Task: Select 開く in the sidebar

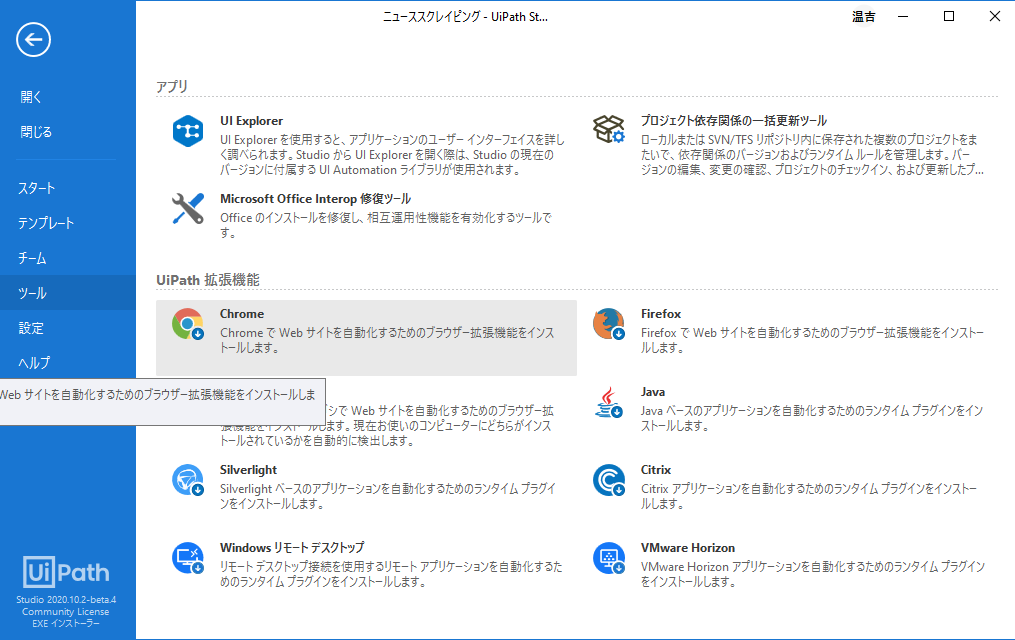Action: [x=31, y=97]
